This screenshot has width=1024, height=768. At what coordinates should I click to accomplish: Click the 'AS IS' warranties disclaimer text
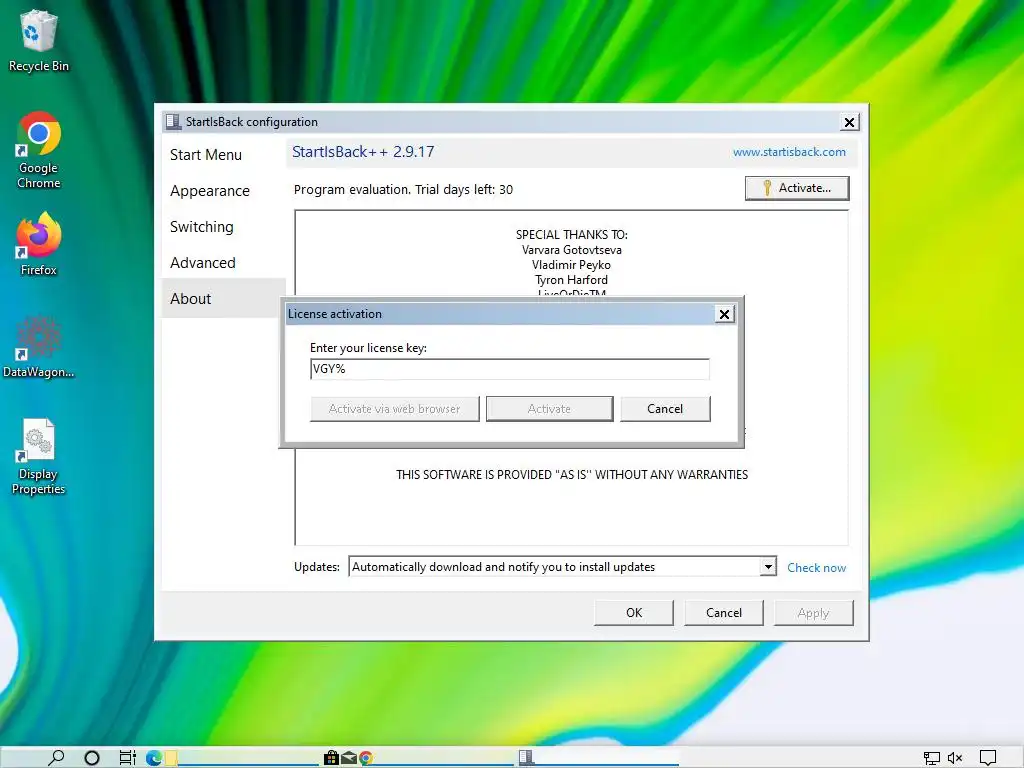(571, 475)
